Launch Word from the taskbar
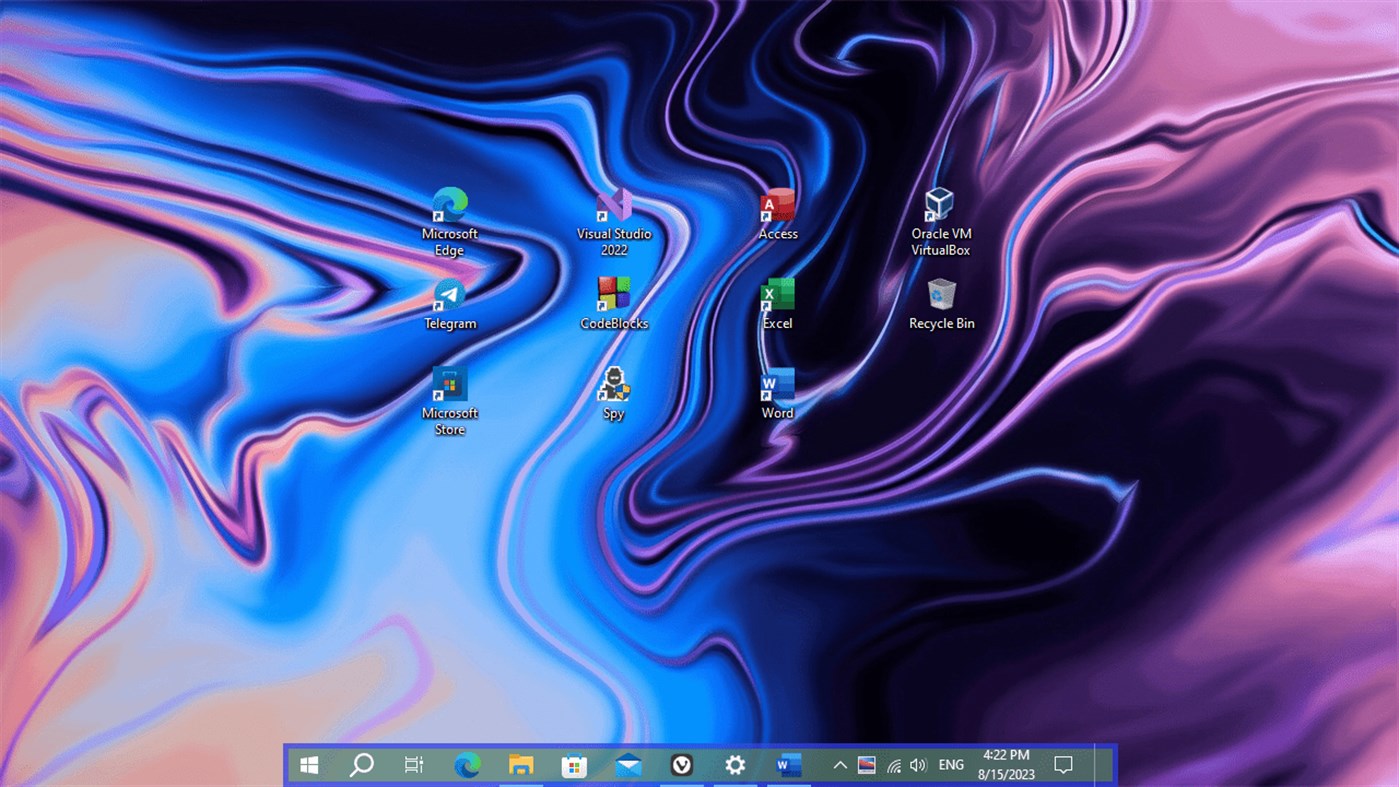 click(789, 764)
